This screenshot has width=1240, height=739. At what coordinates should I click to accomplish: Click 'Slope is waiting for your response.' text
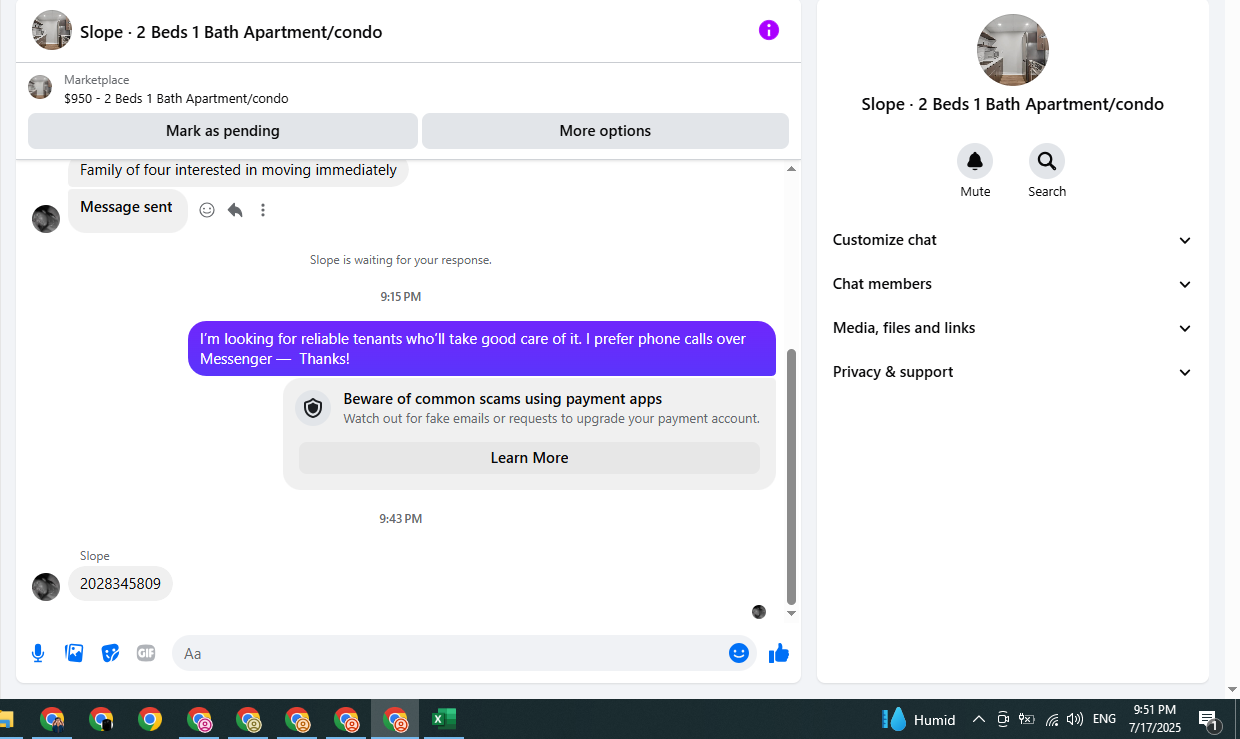click(401, 260)
